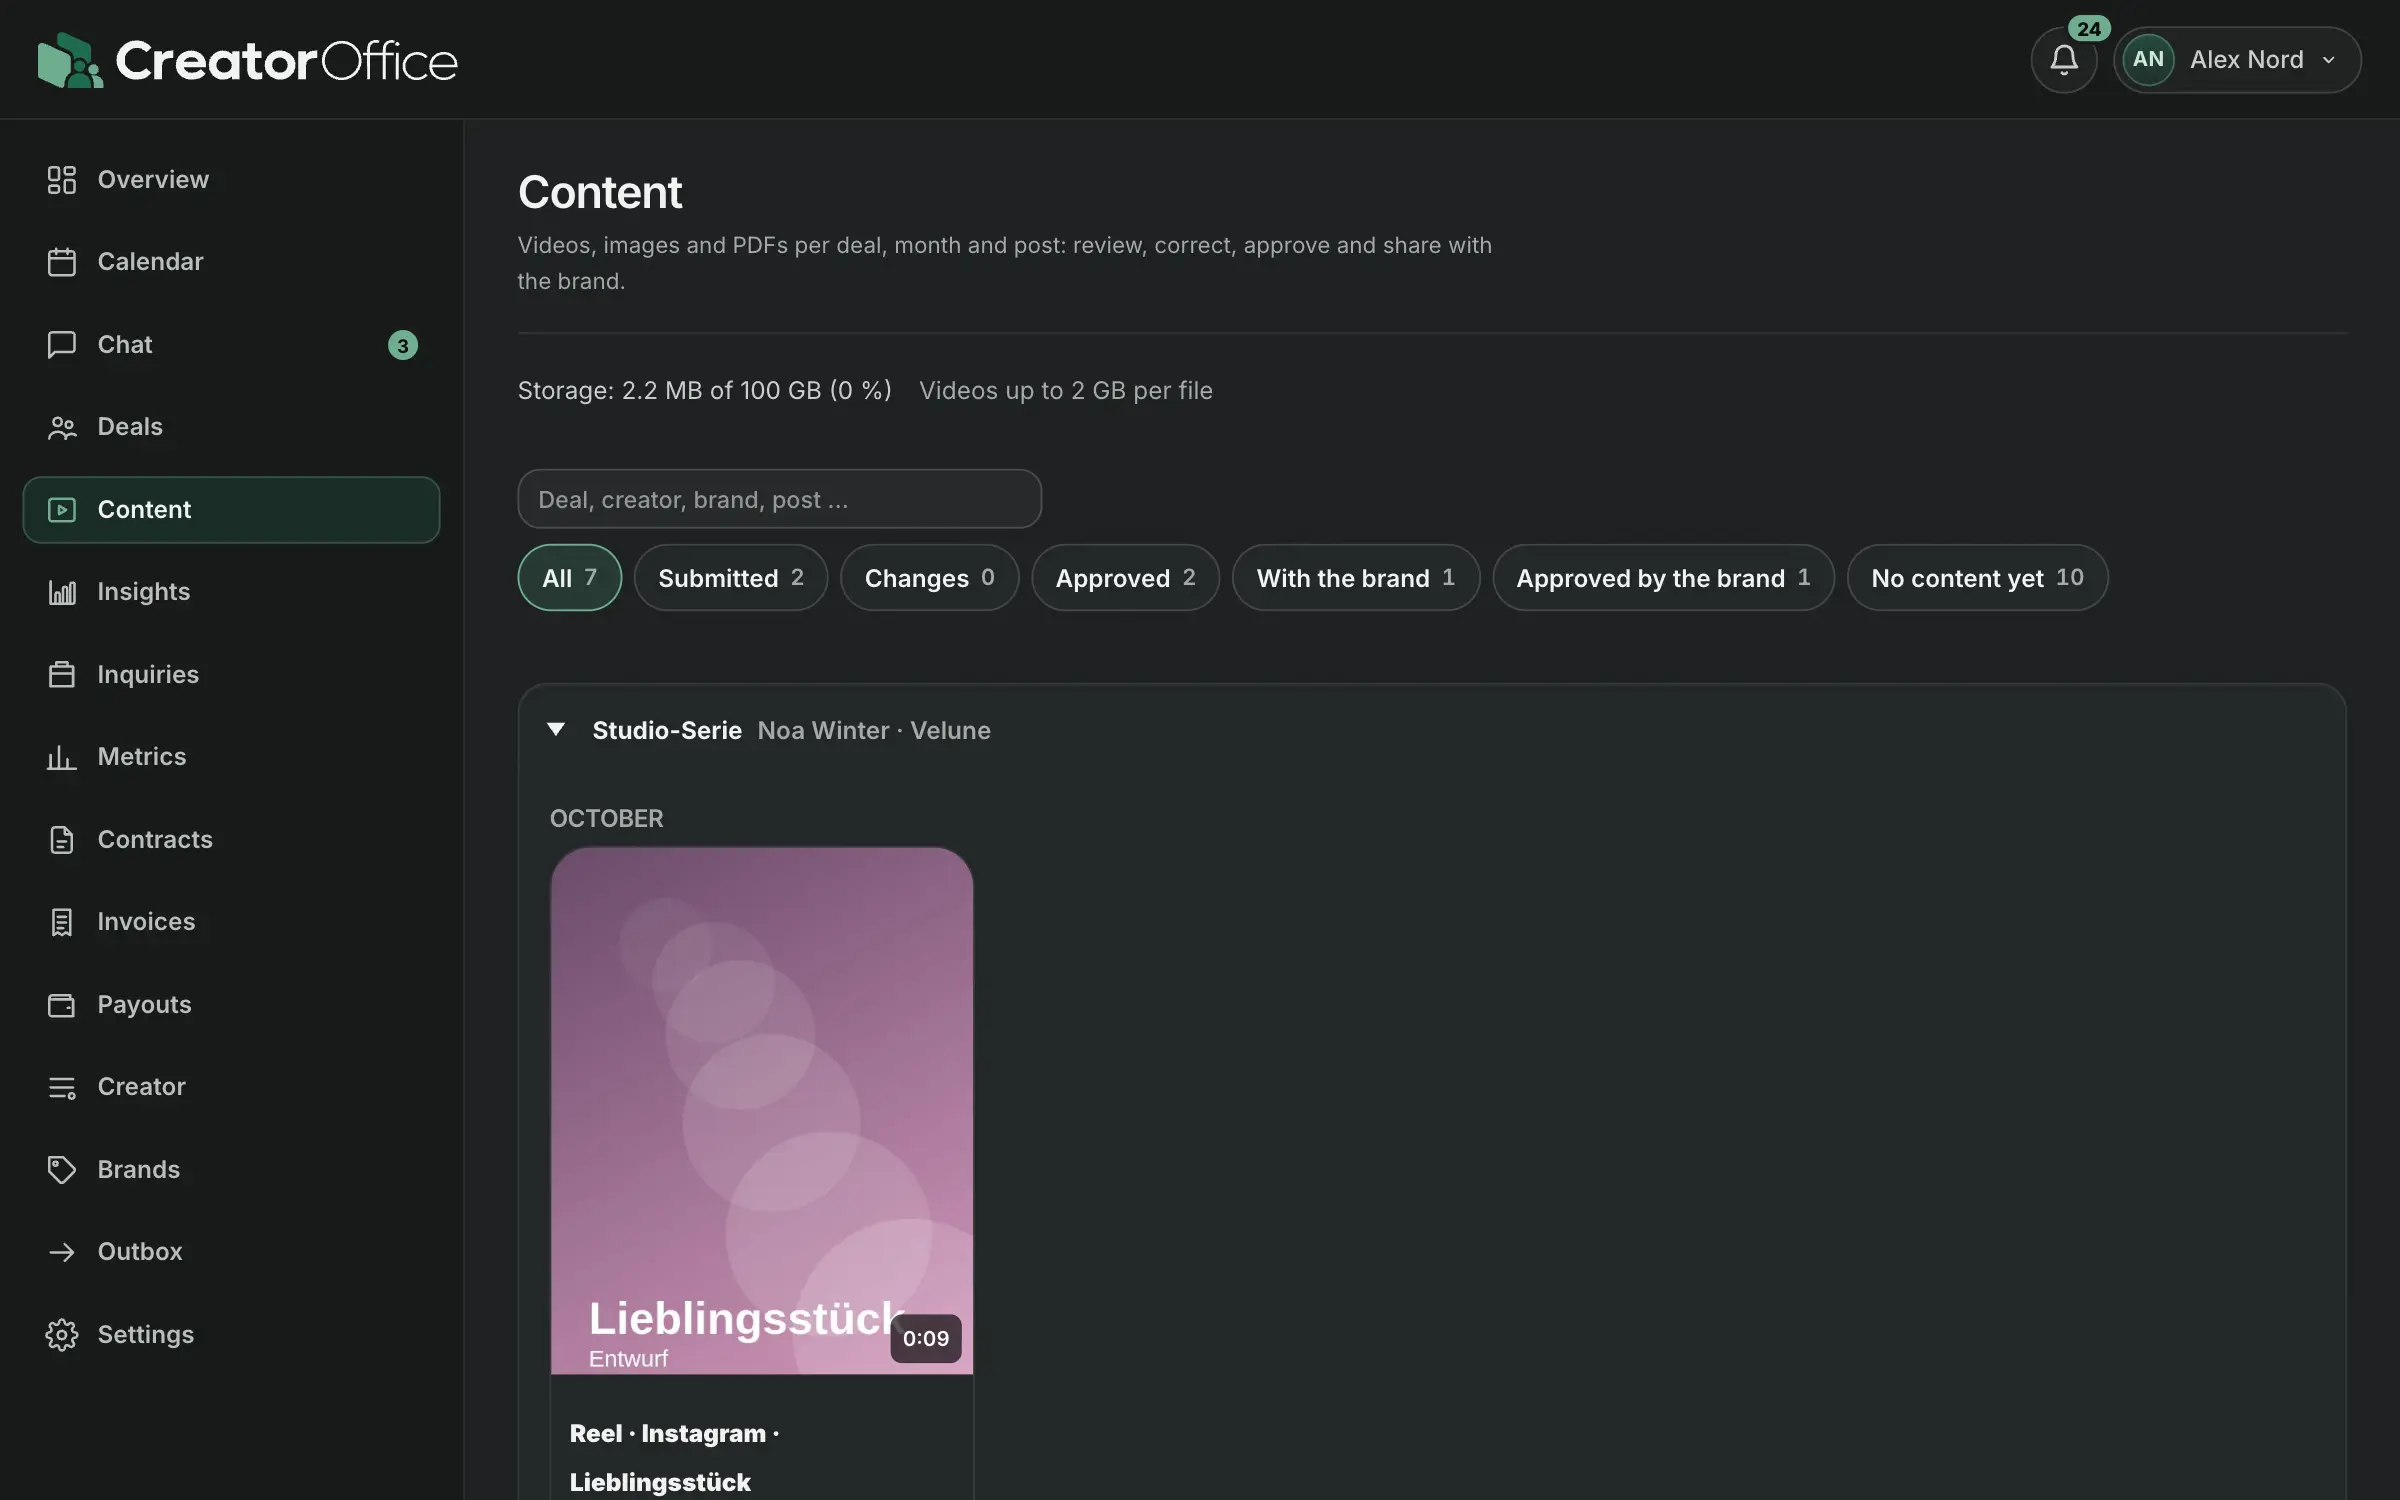Click the Overview grid icon in the sidebar

[x=62, y=180]
